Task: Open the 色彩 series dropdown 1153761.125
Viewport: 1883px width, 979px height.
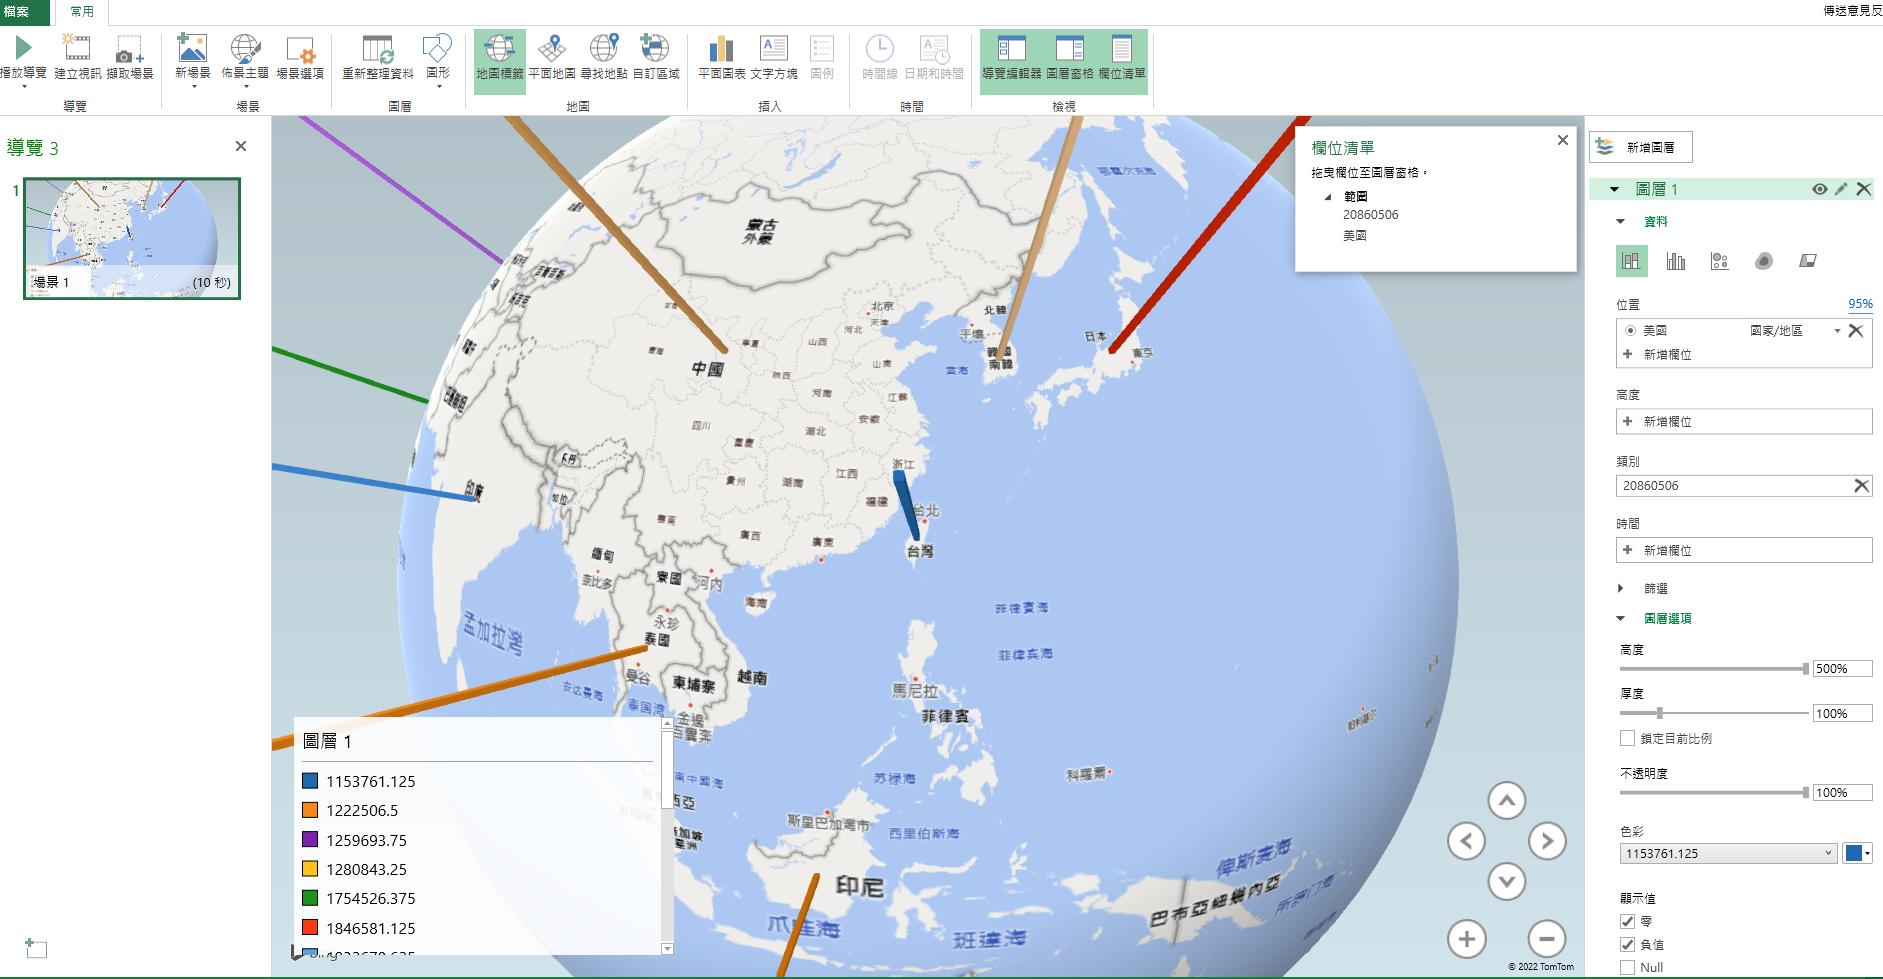Action: click(x=1728, y=854)
